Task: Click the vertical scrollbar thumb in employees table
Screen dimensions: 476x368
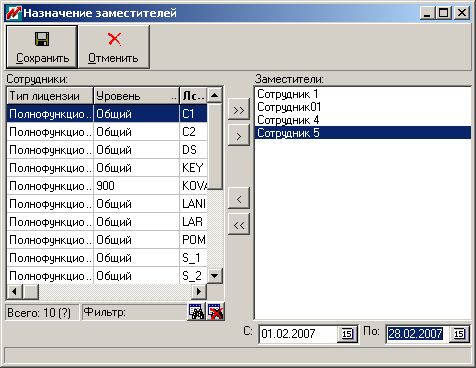Action: click(x=215, y=147)
